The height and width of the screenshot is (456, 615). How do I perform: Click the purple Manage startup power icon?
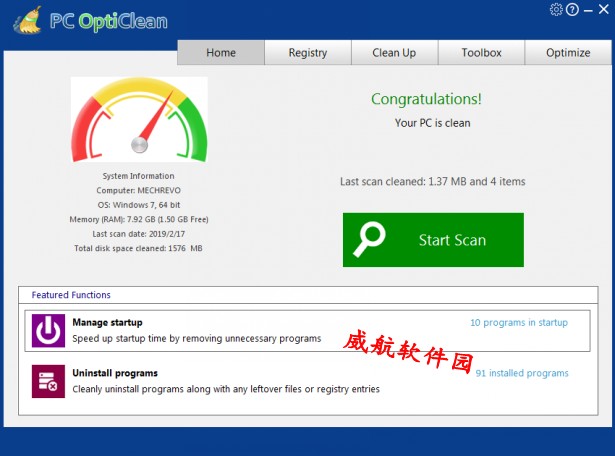click(x=48, y=331)
